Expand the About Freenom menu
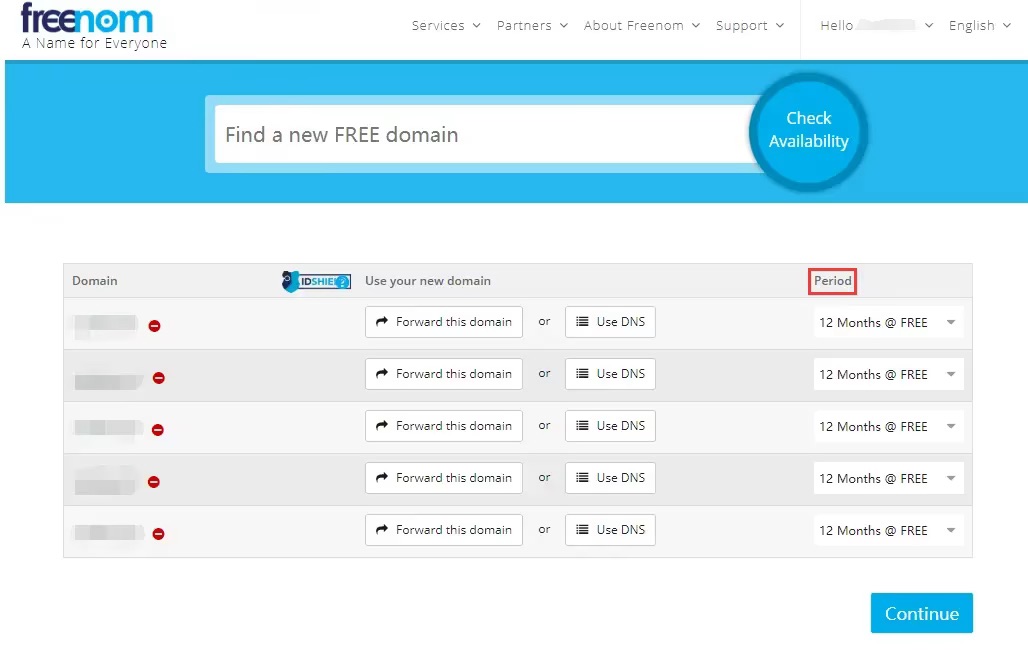The height and width of the screenshot is (651, 1028). coord(642,26)
